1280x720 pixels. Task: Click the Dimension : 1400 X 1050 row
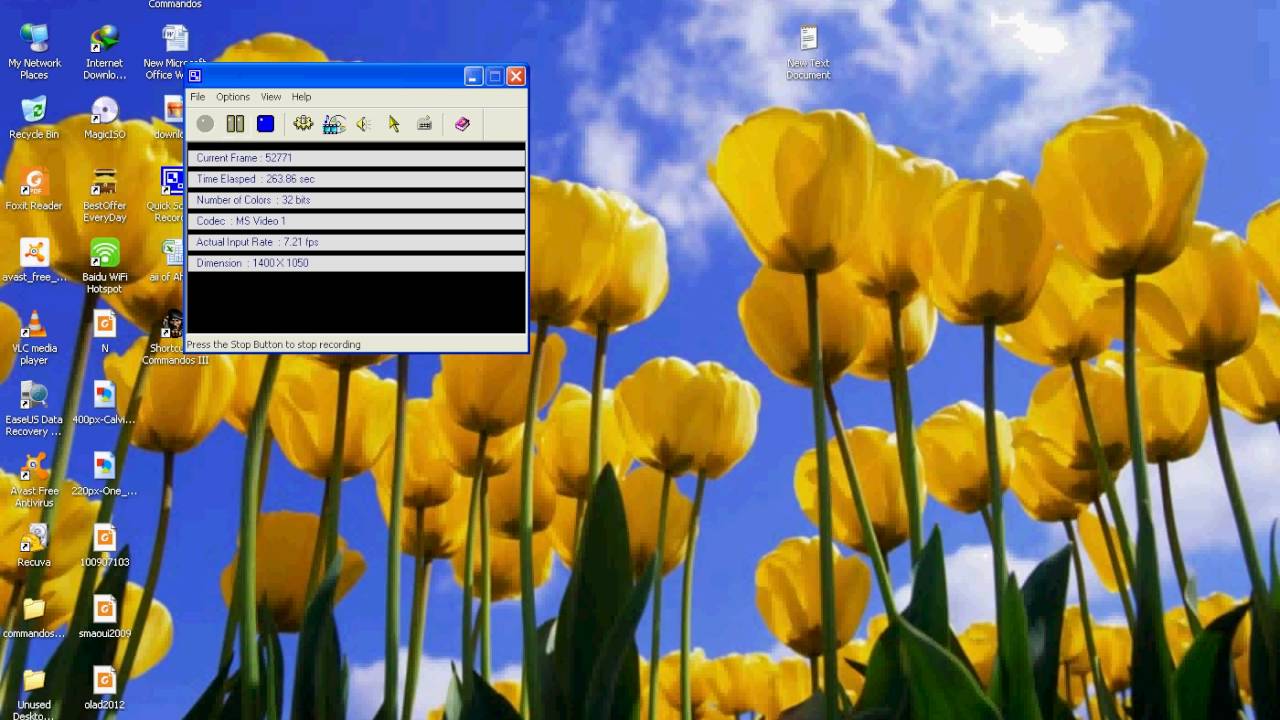coord(356,263)
